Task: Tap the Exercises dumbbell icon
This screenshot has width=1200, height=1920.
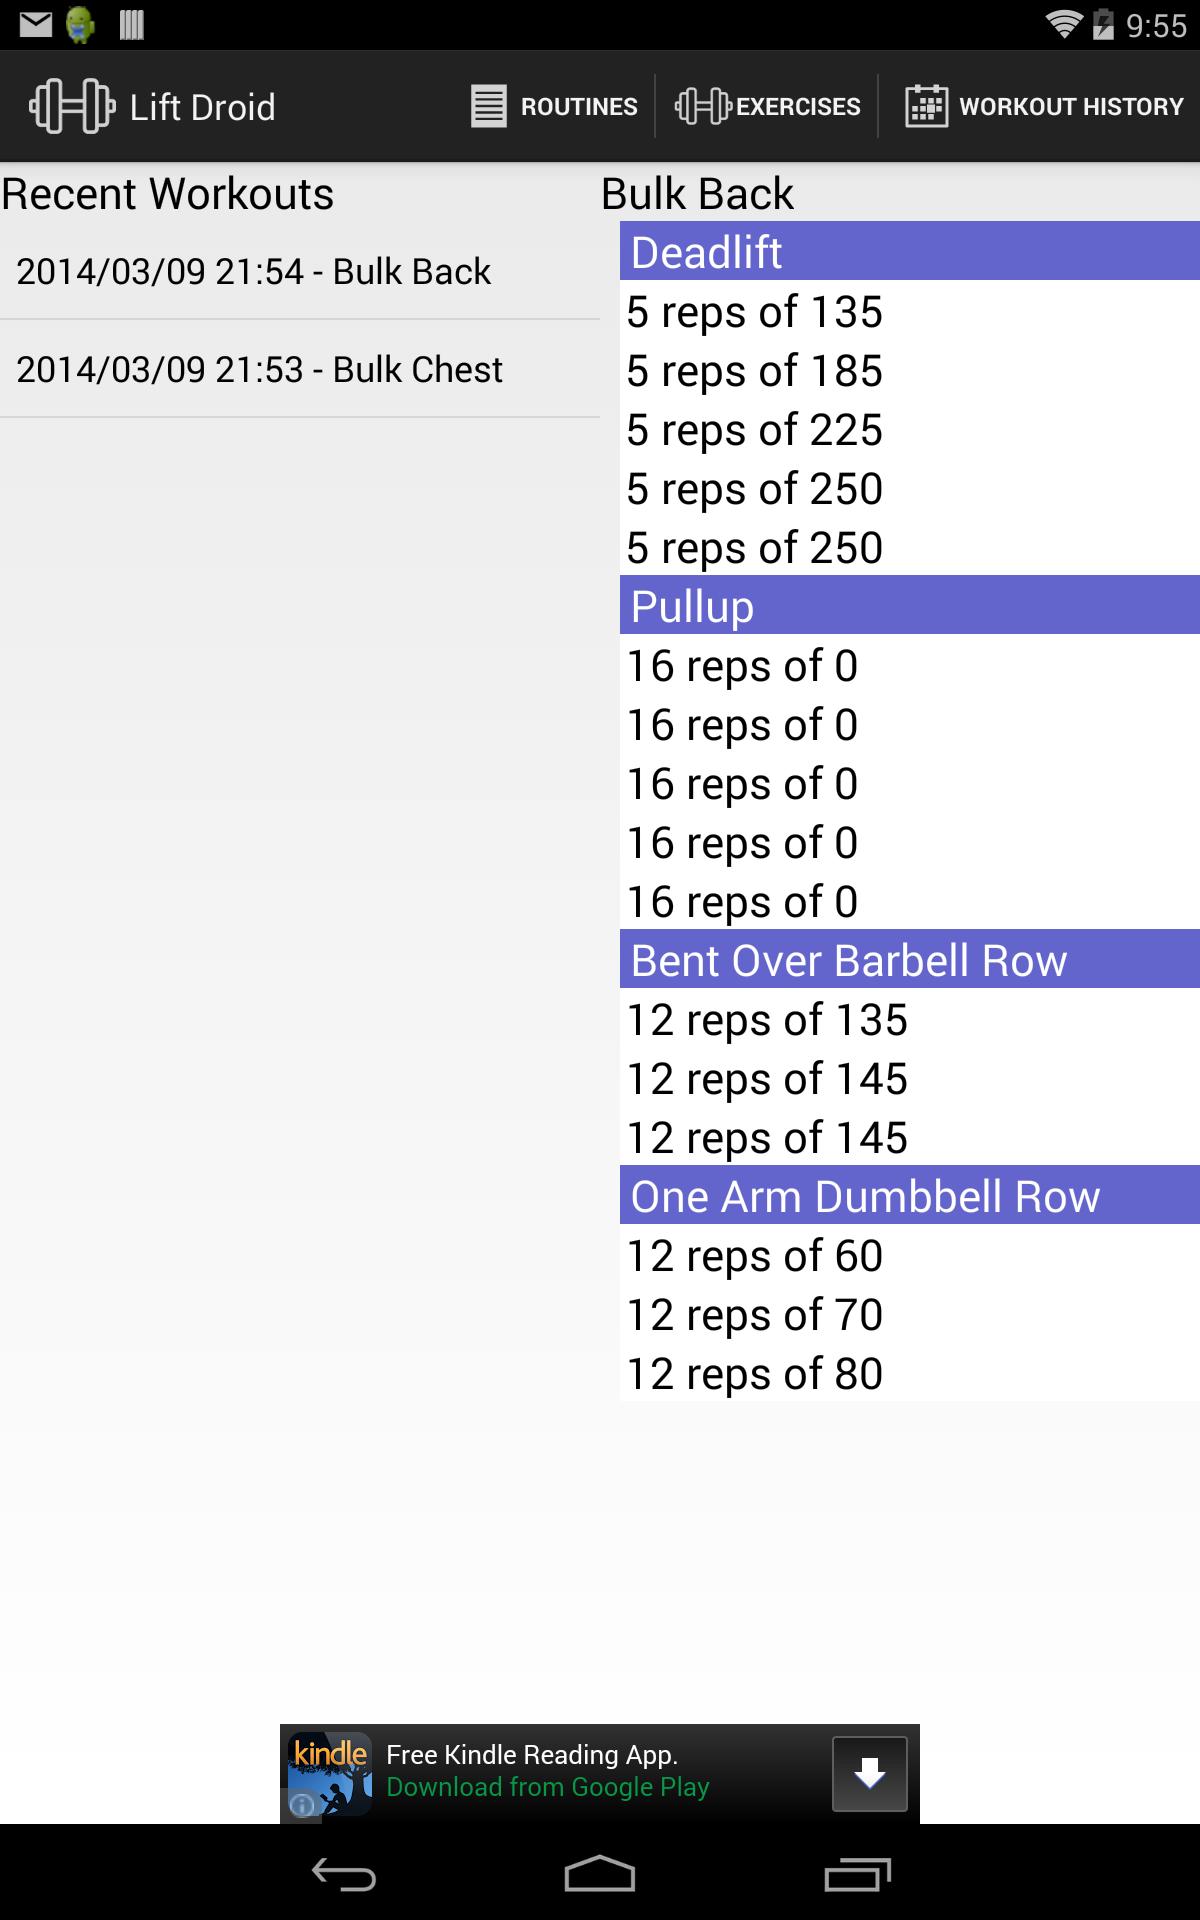Action: (x=703, y=106)
